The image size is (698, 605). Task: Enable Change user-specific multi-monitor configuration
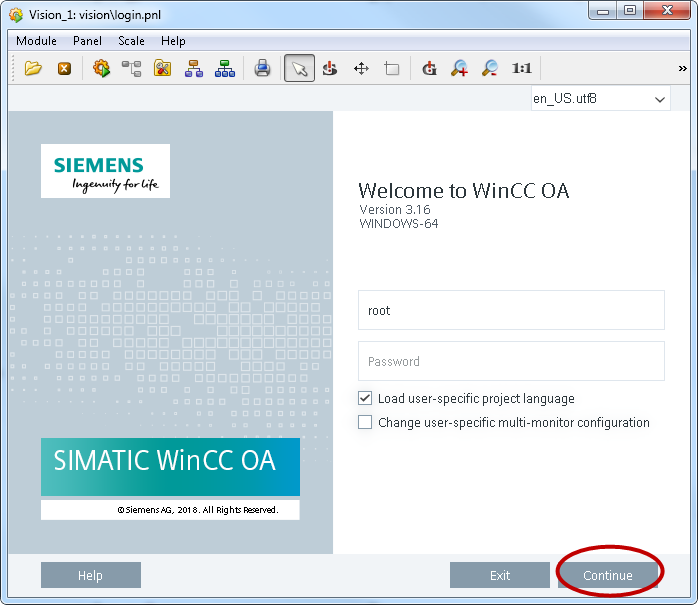click(365, 423)
